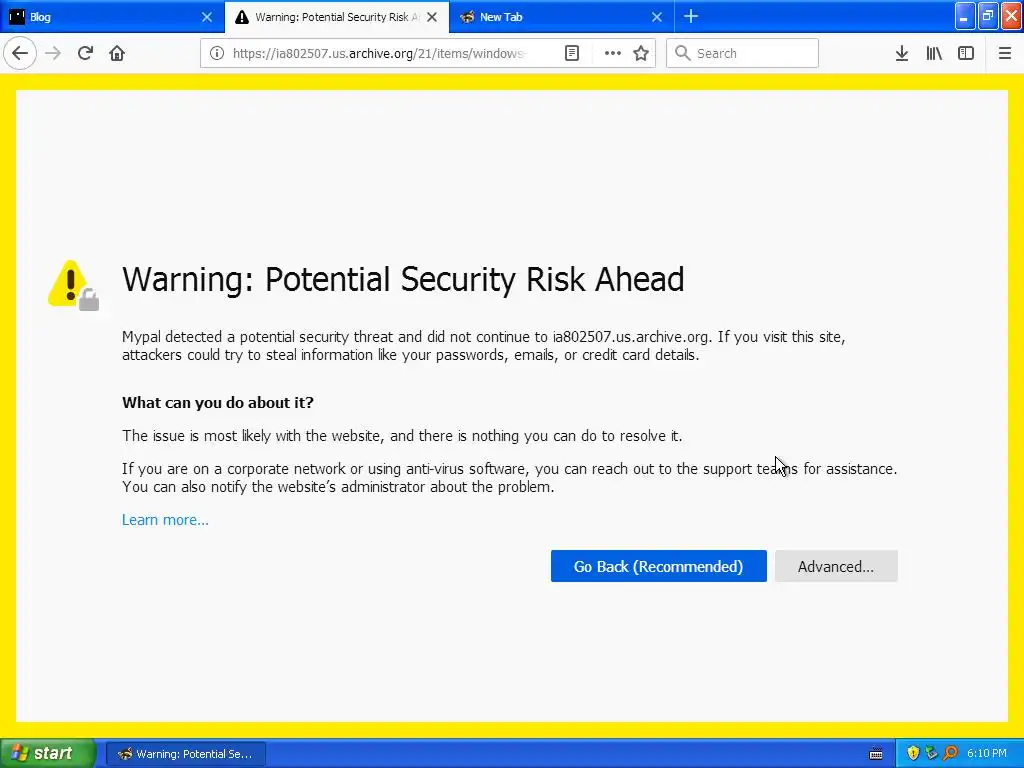Viewport: 1024px width, 768px height.
Task: Open page actions three-dot menu
Action: click(613, 53)
